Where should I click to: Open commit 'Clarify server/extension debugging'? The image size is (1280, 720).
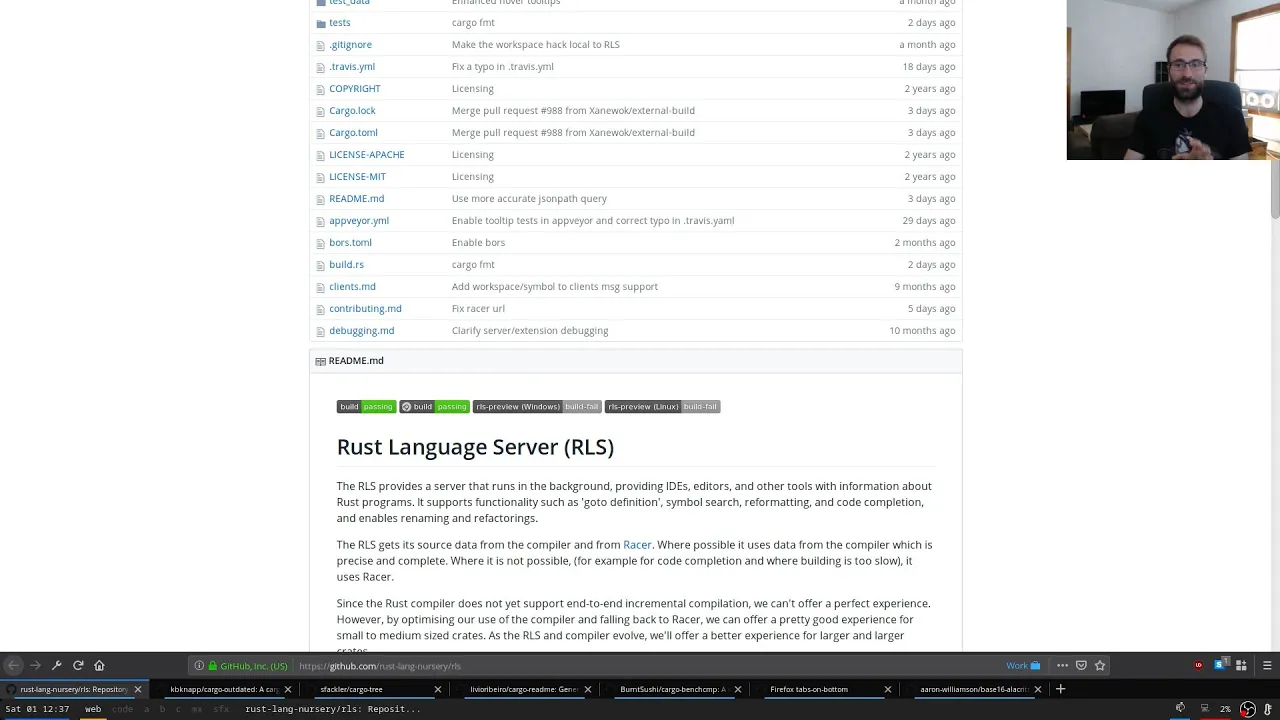[530, 330]
